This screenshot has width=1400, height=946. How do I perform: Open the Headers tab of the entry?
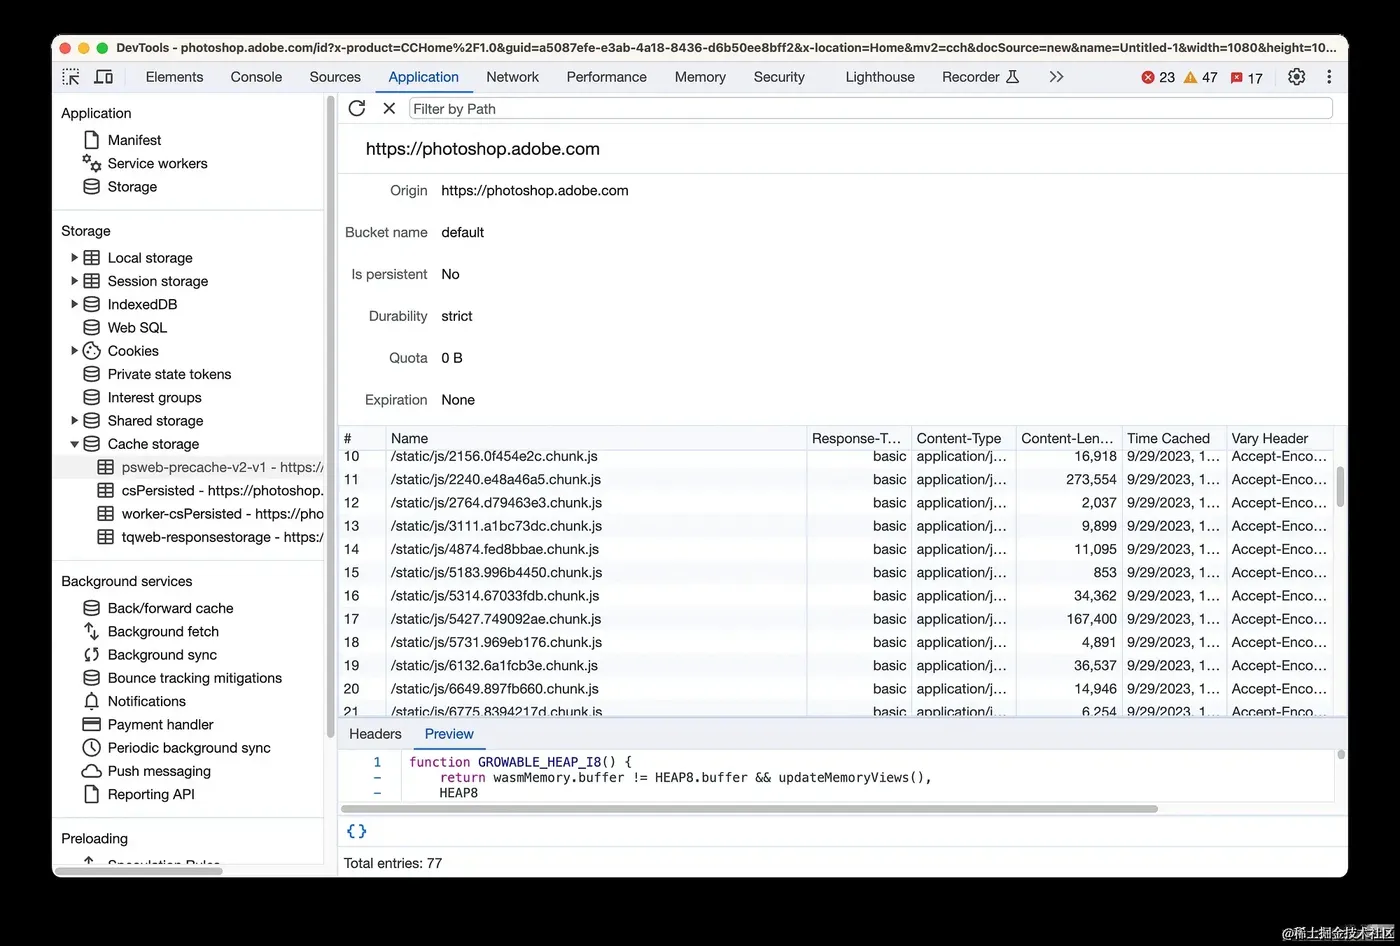(x=375, y=734)
